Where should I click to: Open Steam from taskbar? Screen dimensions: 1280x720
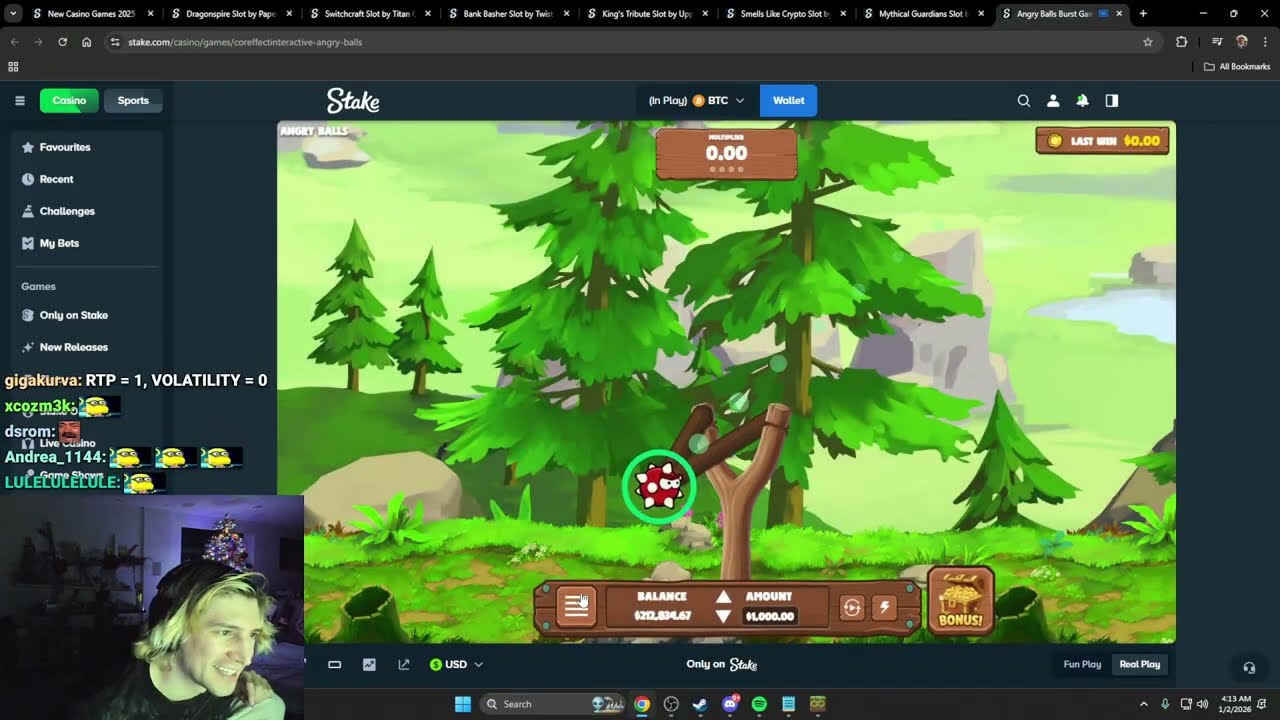(700, 704)
